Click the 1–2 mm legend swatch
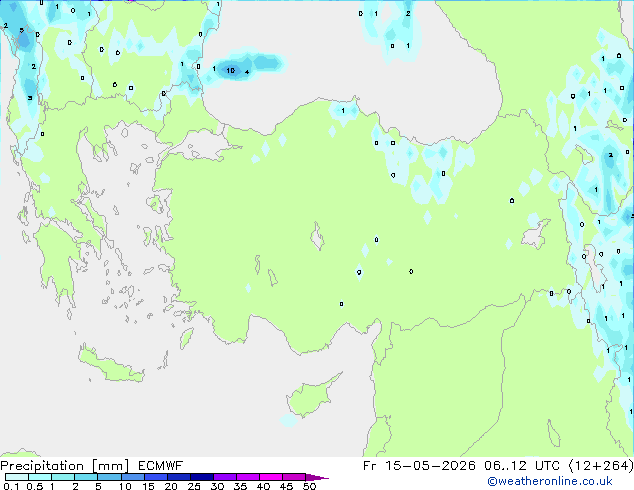 pos(63,477)
